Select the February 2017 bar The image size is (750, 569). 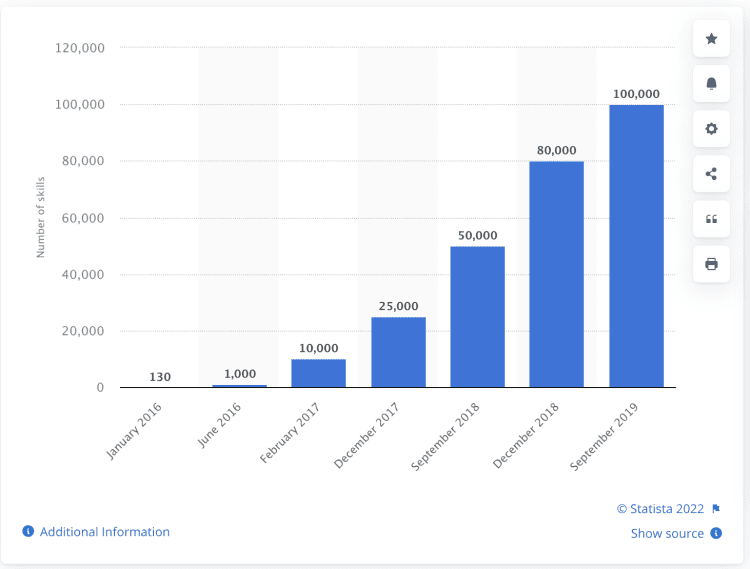coord(319,373)
